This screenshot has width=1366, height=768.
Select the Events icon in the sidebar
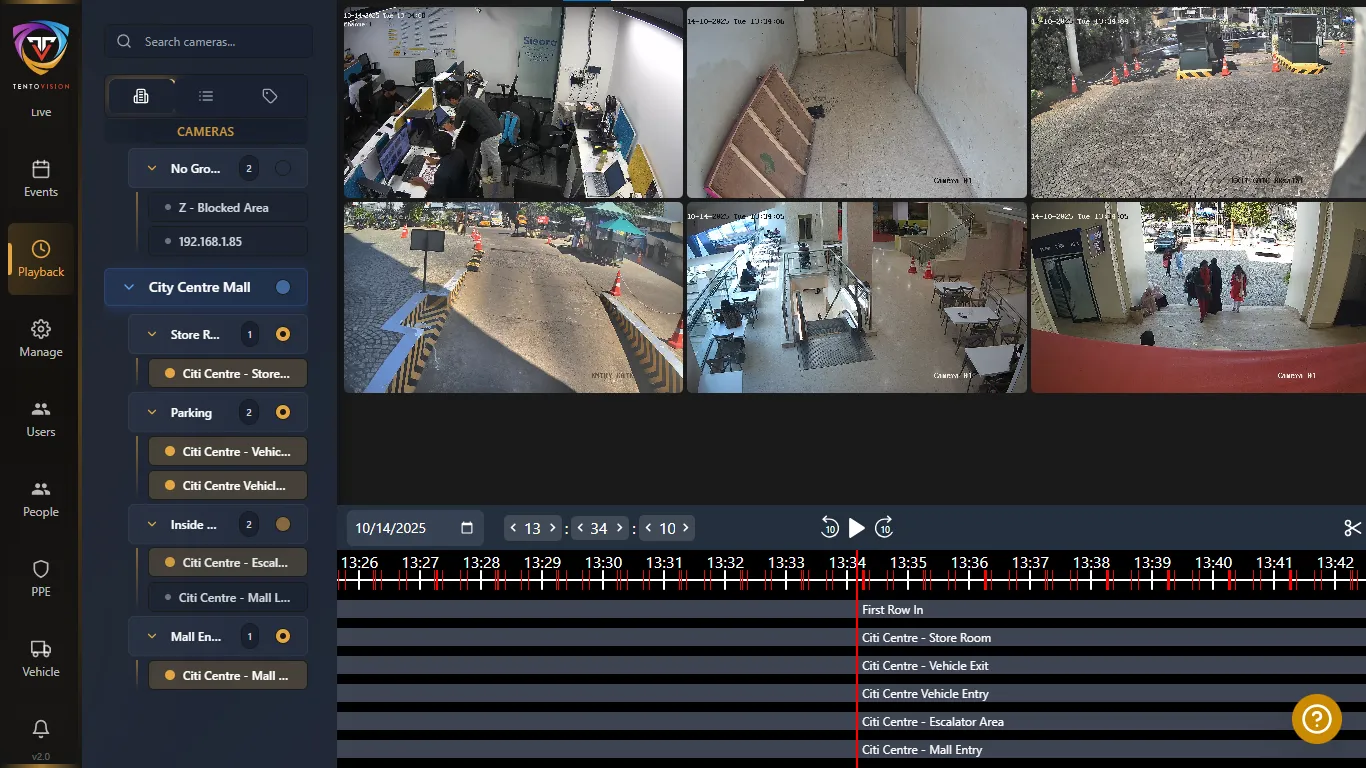pyautogui.click(x=40, y=178)
